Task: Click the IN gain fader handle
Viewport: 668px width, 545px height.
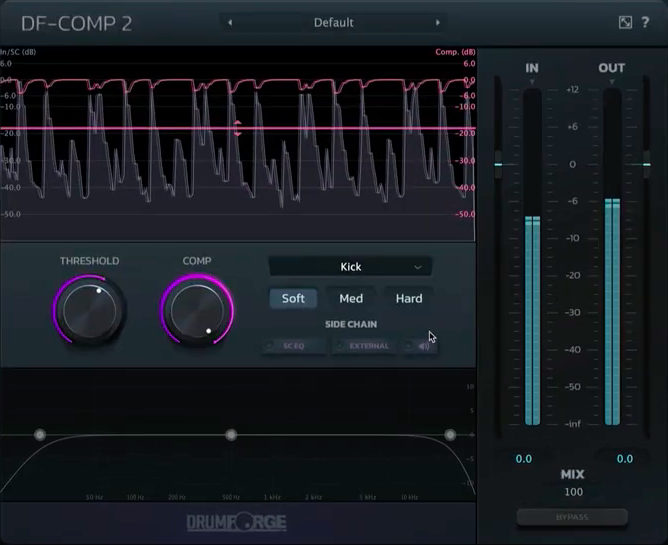Action: point(498,164)
